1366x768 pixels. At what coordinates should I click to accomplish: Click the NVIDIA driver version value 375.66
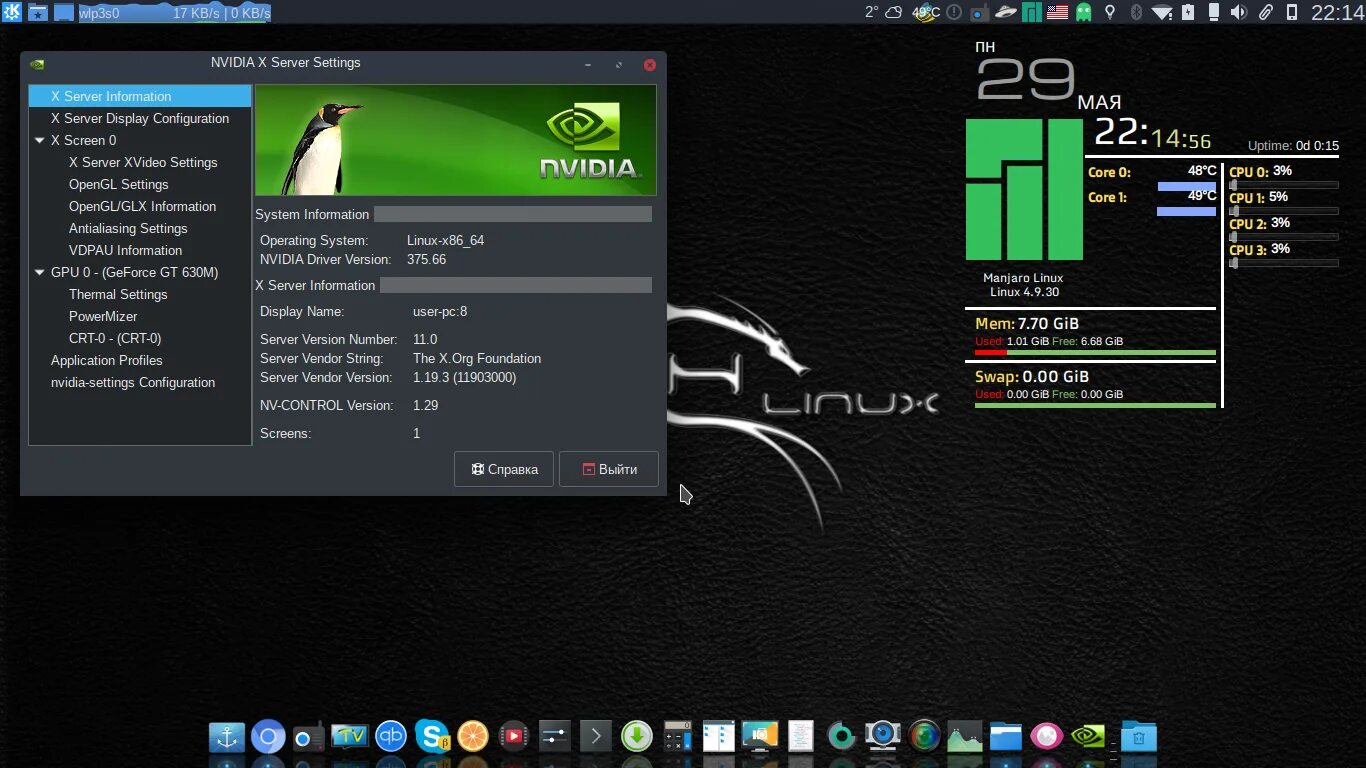(426, 259)
